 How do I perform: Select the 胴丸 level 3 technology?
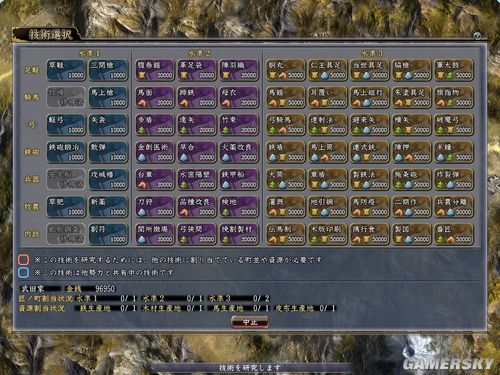286,70
